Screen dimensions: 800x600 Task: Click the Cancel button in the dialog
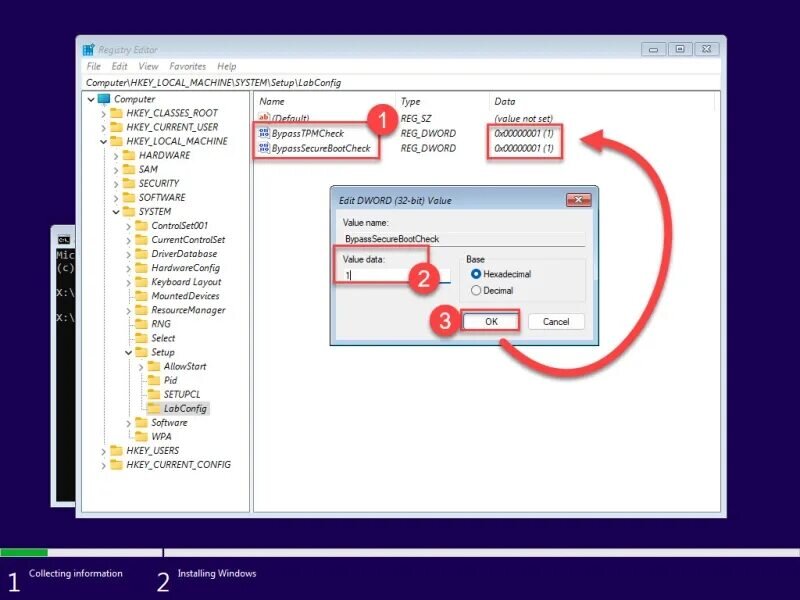pos(556,321)
